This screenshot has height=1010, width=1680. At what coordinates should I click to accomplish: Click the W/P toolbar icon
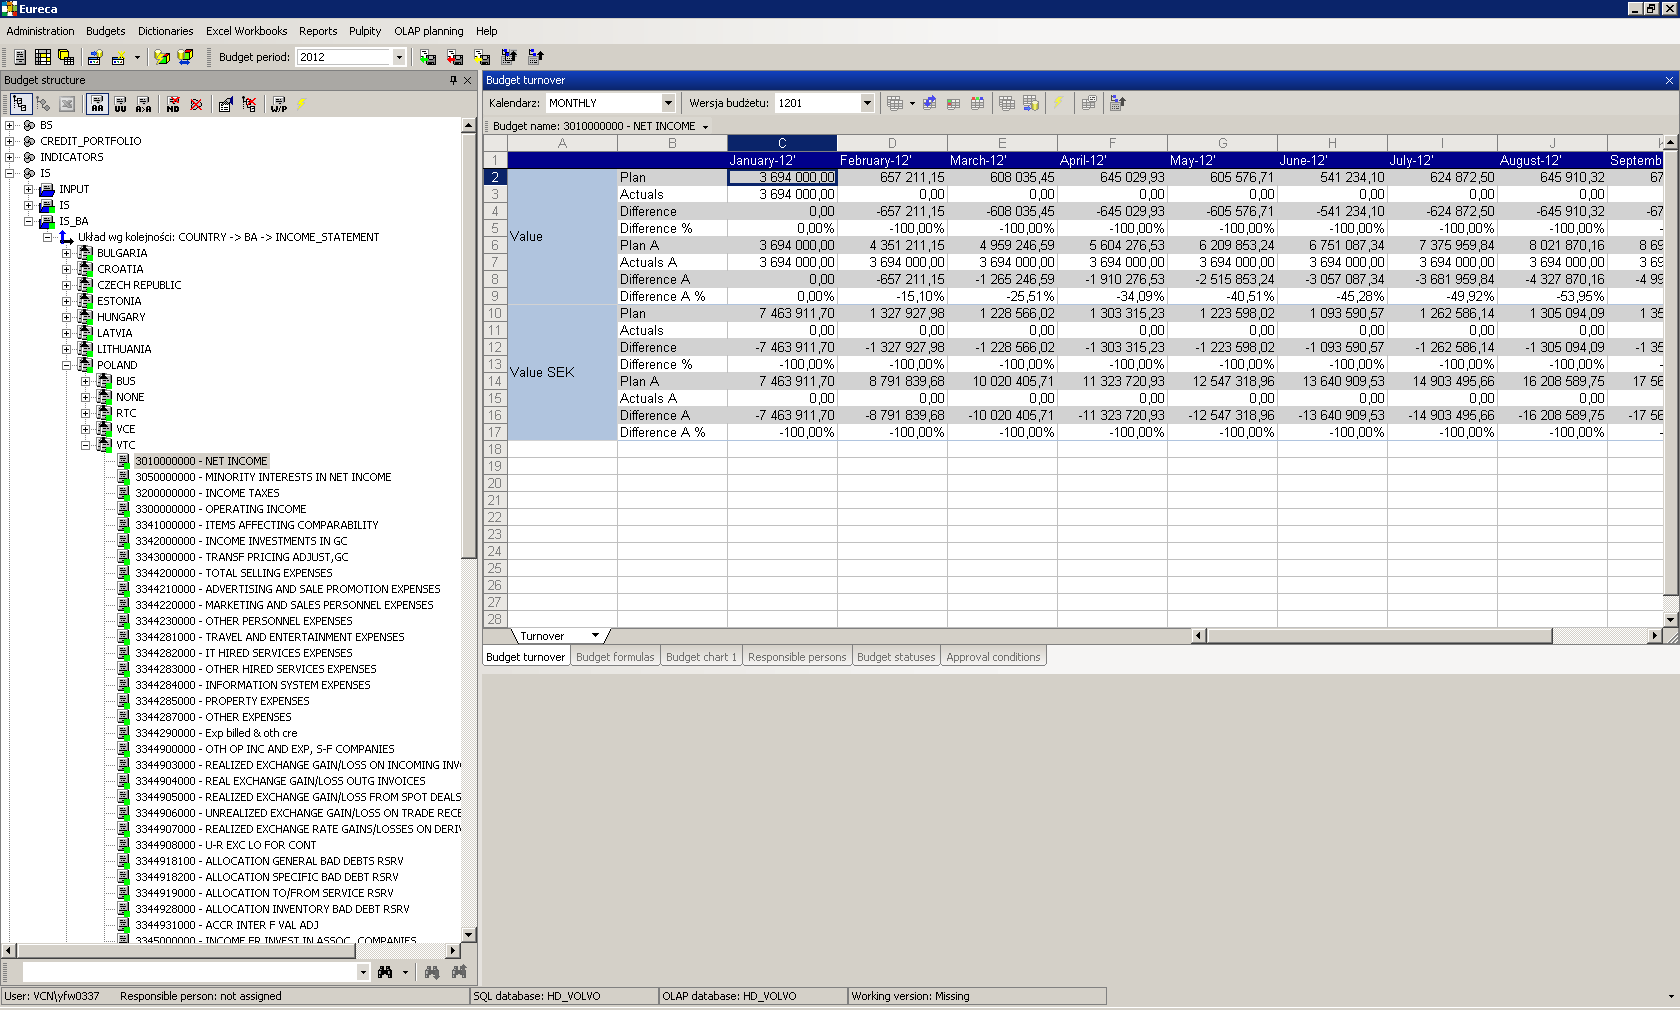click(x=278, y=104)
